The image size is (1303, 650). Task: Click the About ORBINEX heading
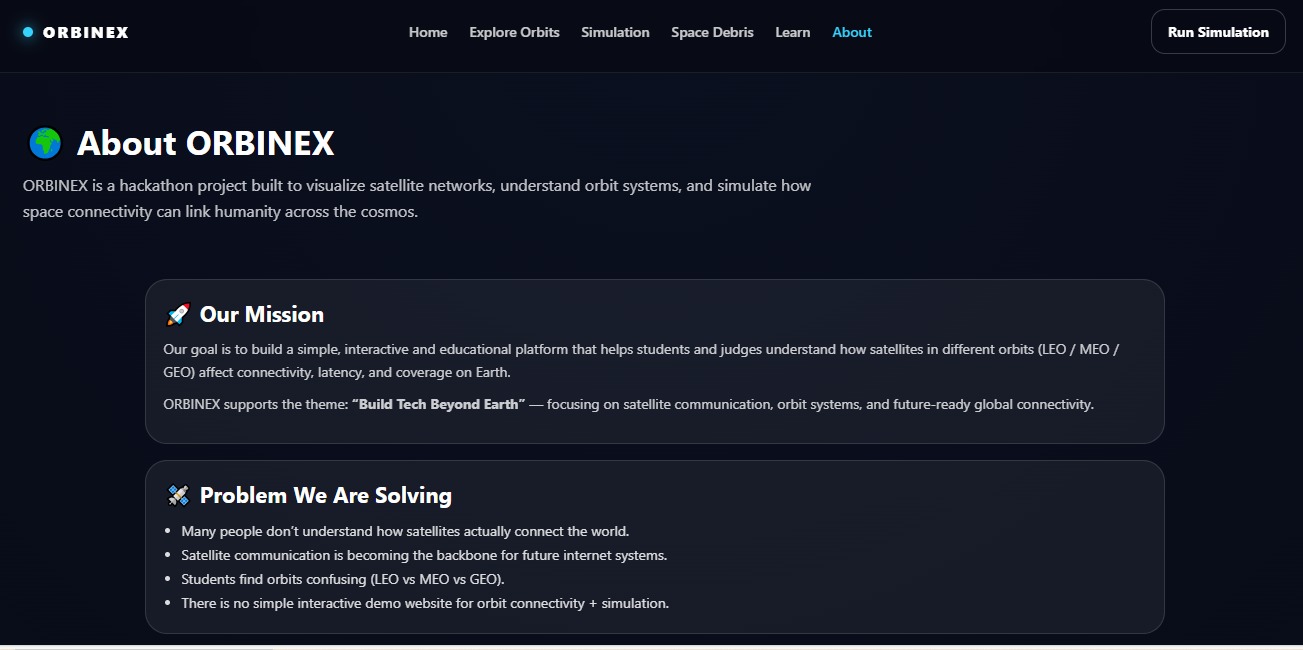205,143
